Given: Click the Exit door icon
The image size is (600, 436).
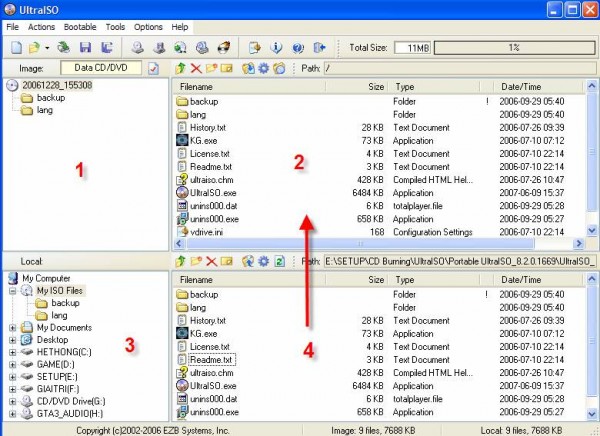Looking at the screenshot, I should (x=319, y=47).
